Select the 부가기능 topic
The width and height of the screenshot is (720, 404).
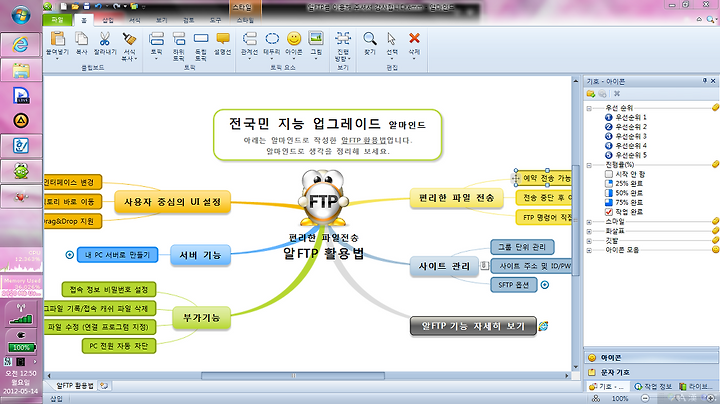pos(201,318)
